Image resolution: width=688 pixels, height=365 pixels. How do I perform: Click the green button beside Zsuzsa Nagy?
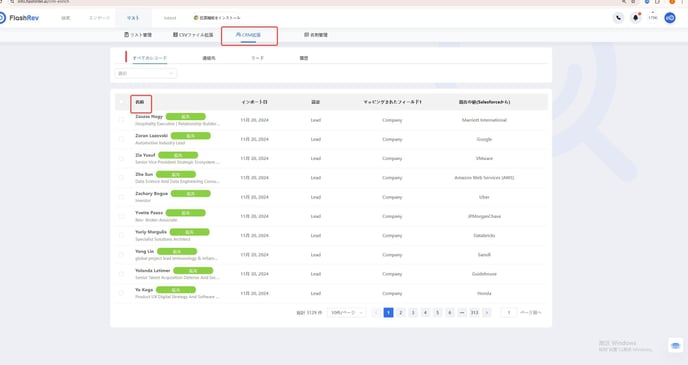[186, 117]
